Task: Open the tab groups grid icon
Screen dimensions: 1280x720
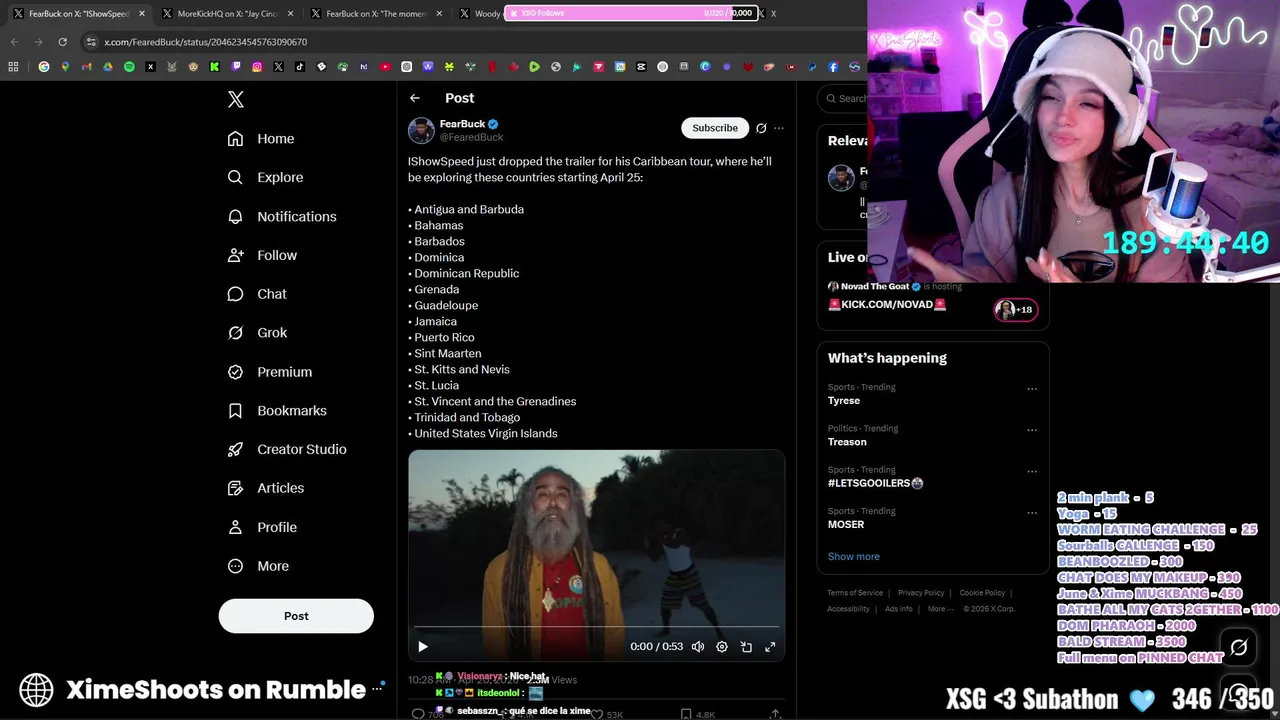Action: coord(13,67)
